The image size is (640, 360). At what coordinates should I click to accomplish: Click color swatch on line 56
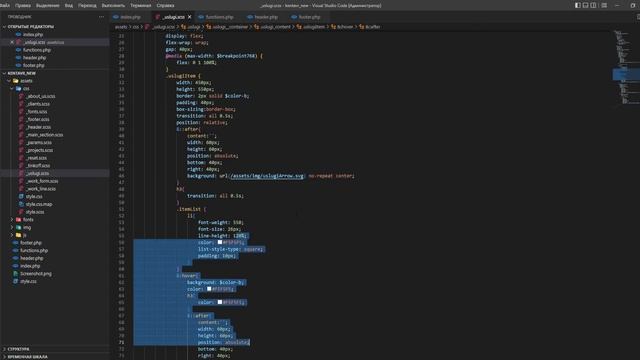(x=220, y=242)
